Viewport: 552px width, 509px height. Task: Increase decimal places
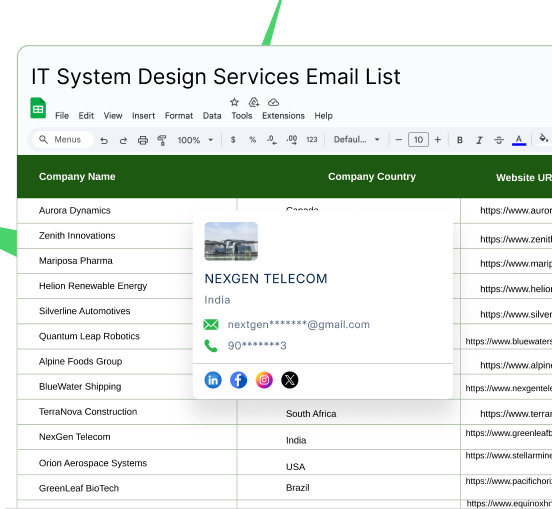(x=292, y=140)
